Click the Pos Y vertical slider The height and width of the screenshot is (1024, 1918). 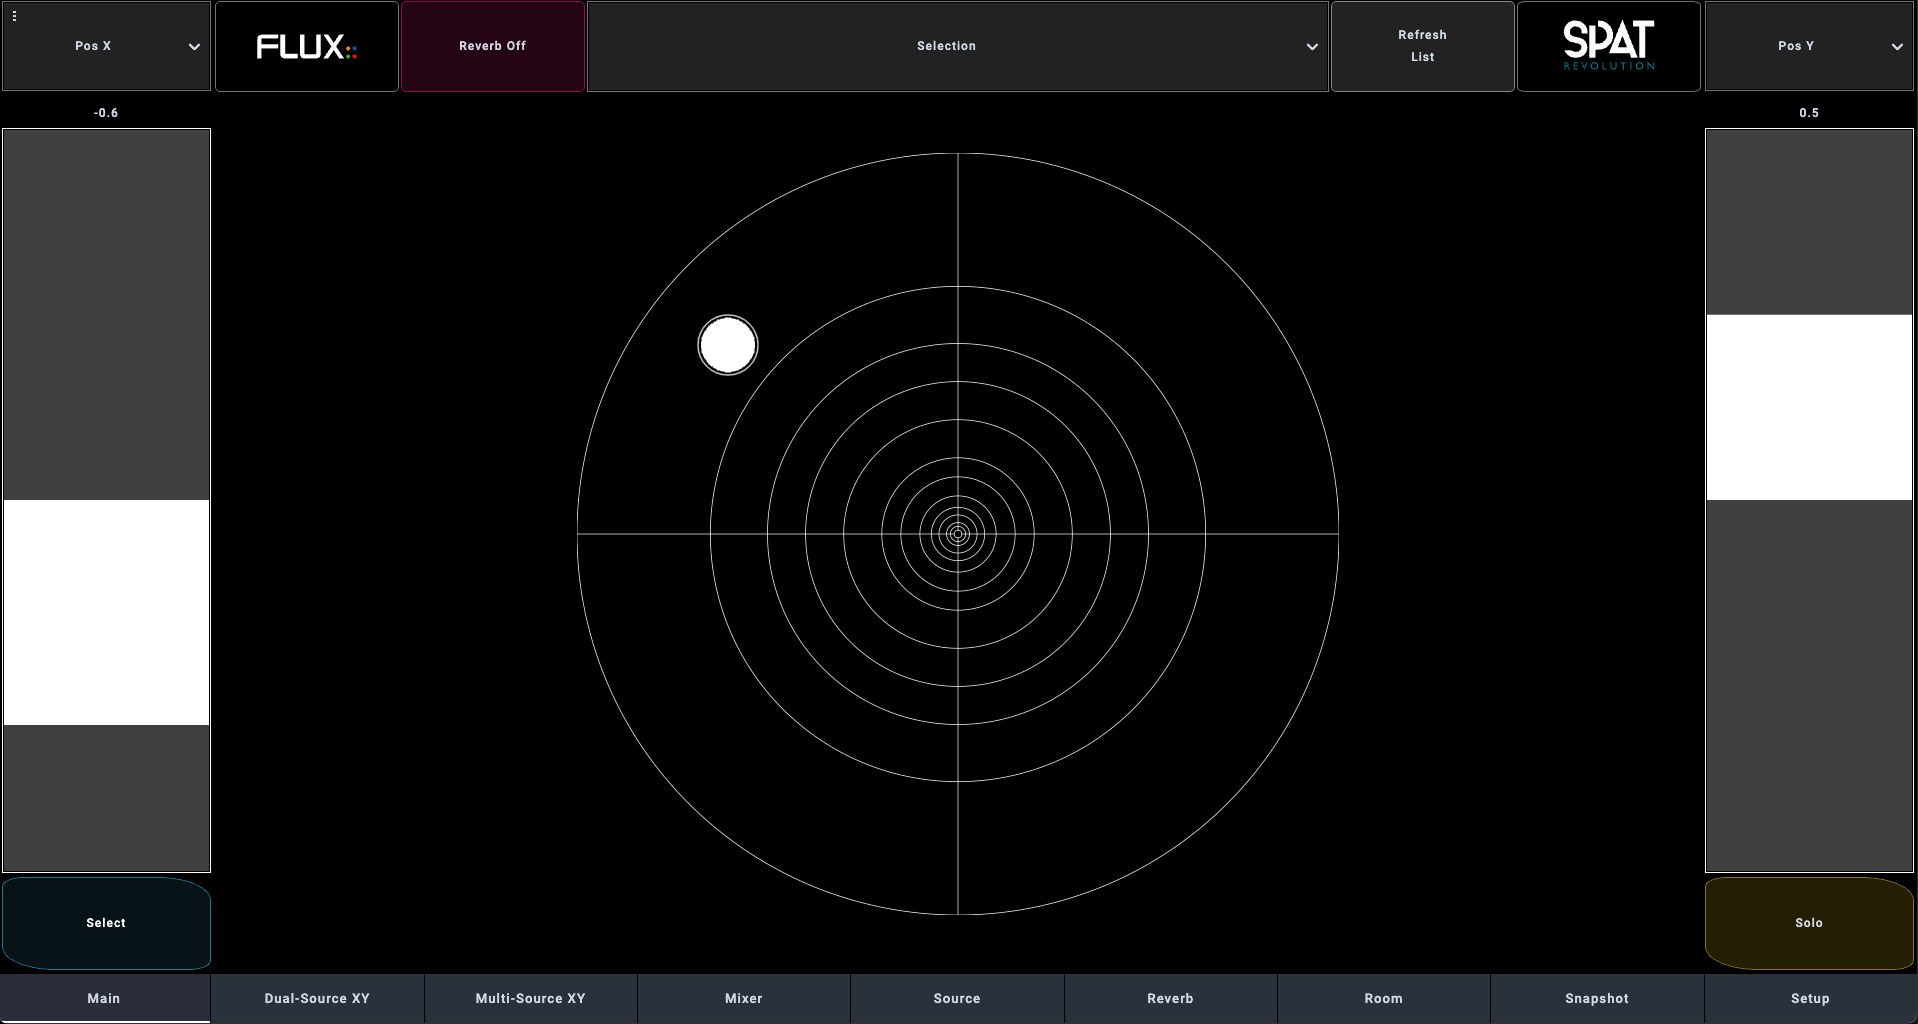point(1808,500)
